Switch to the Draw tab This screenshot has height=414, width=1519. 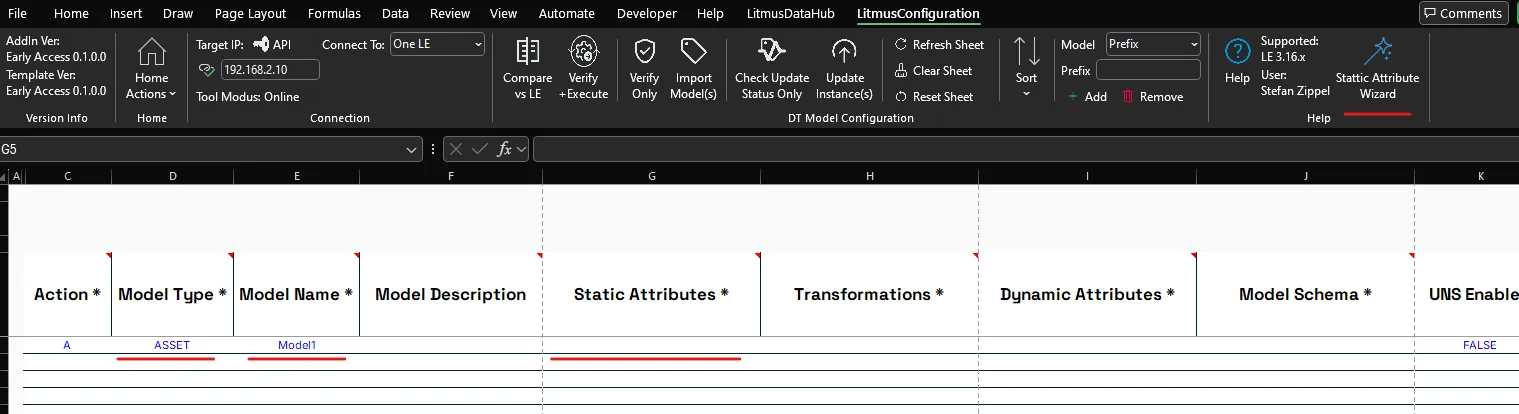coord(177,13)
